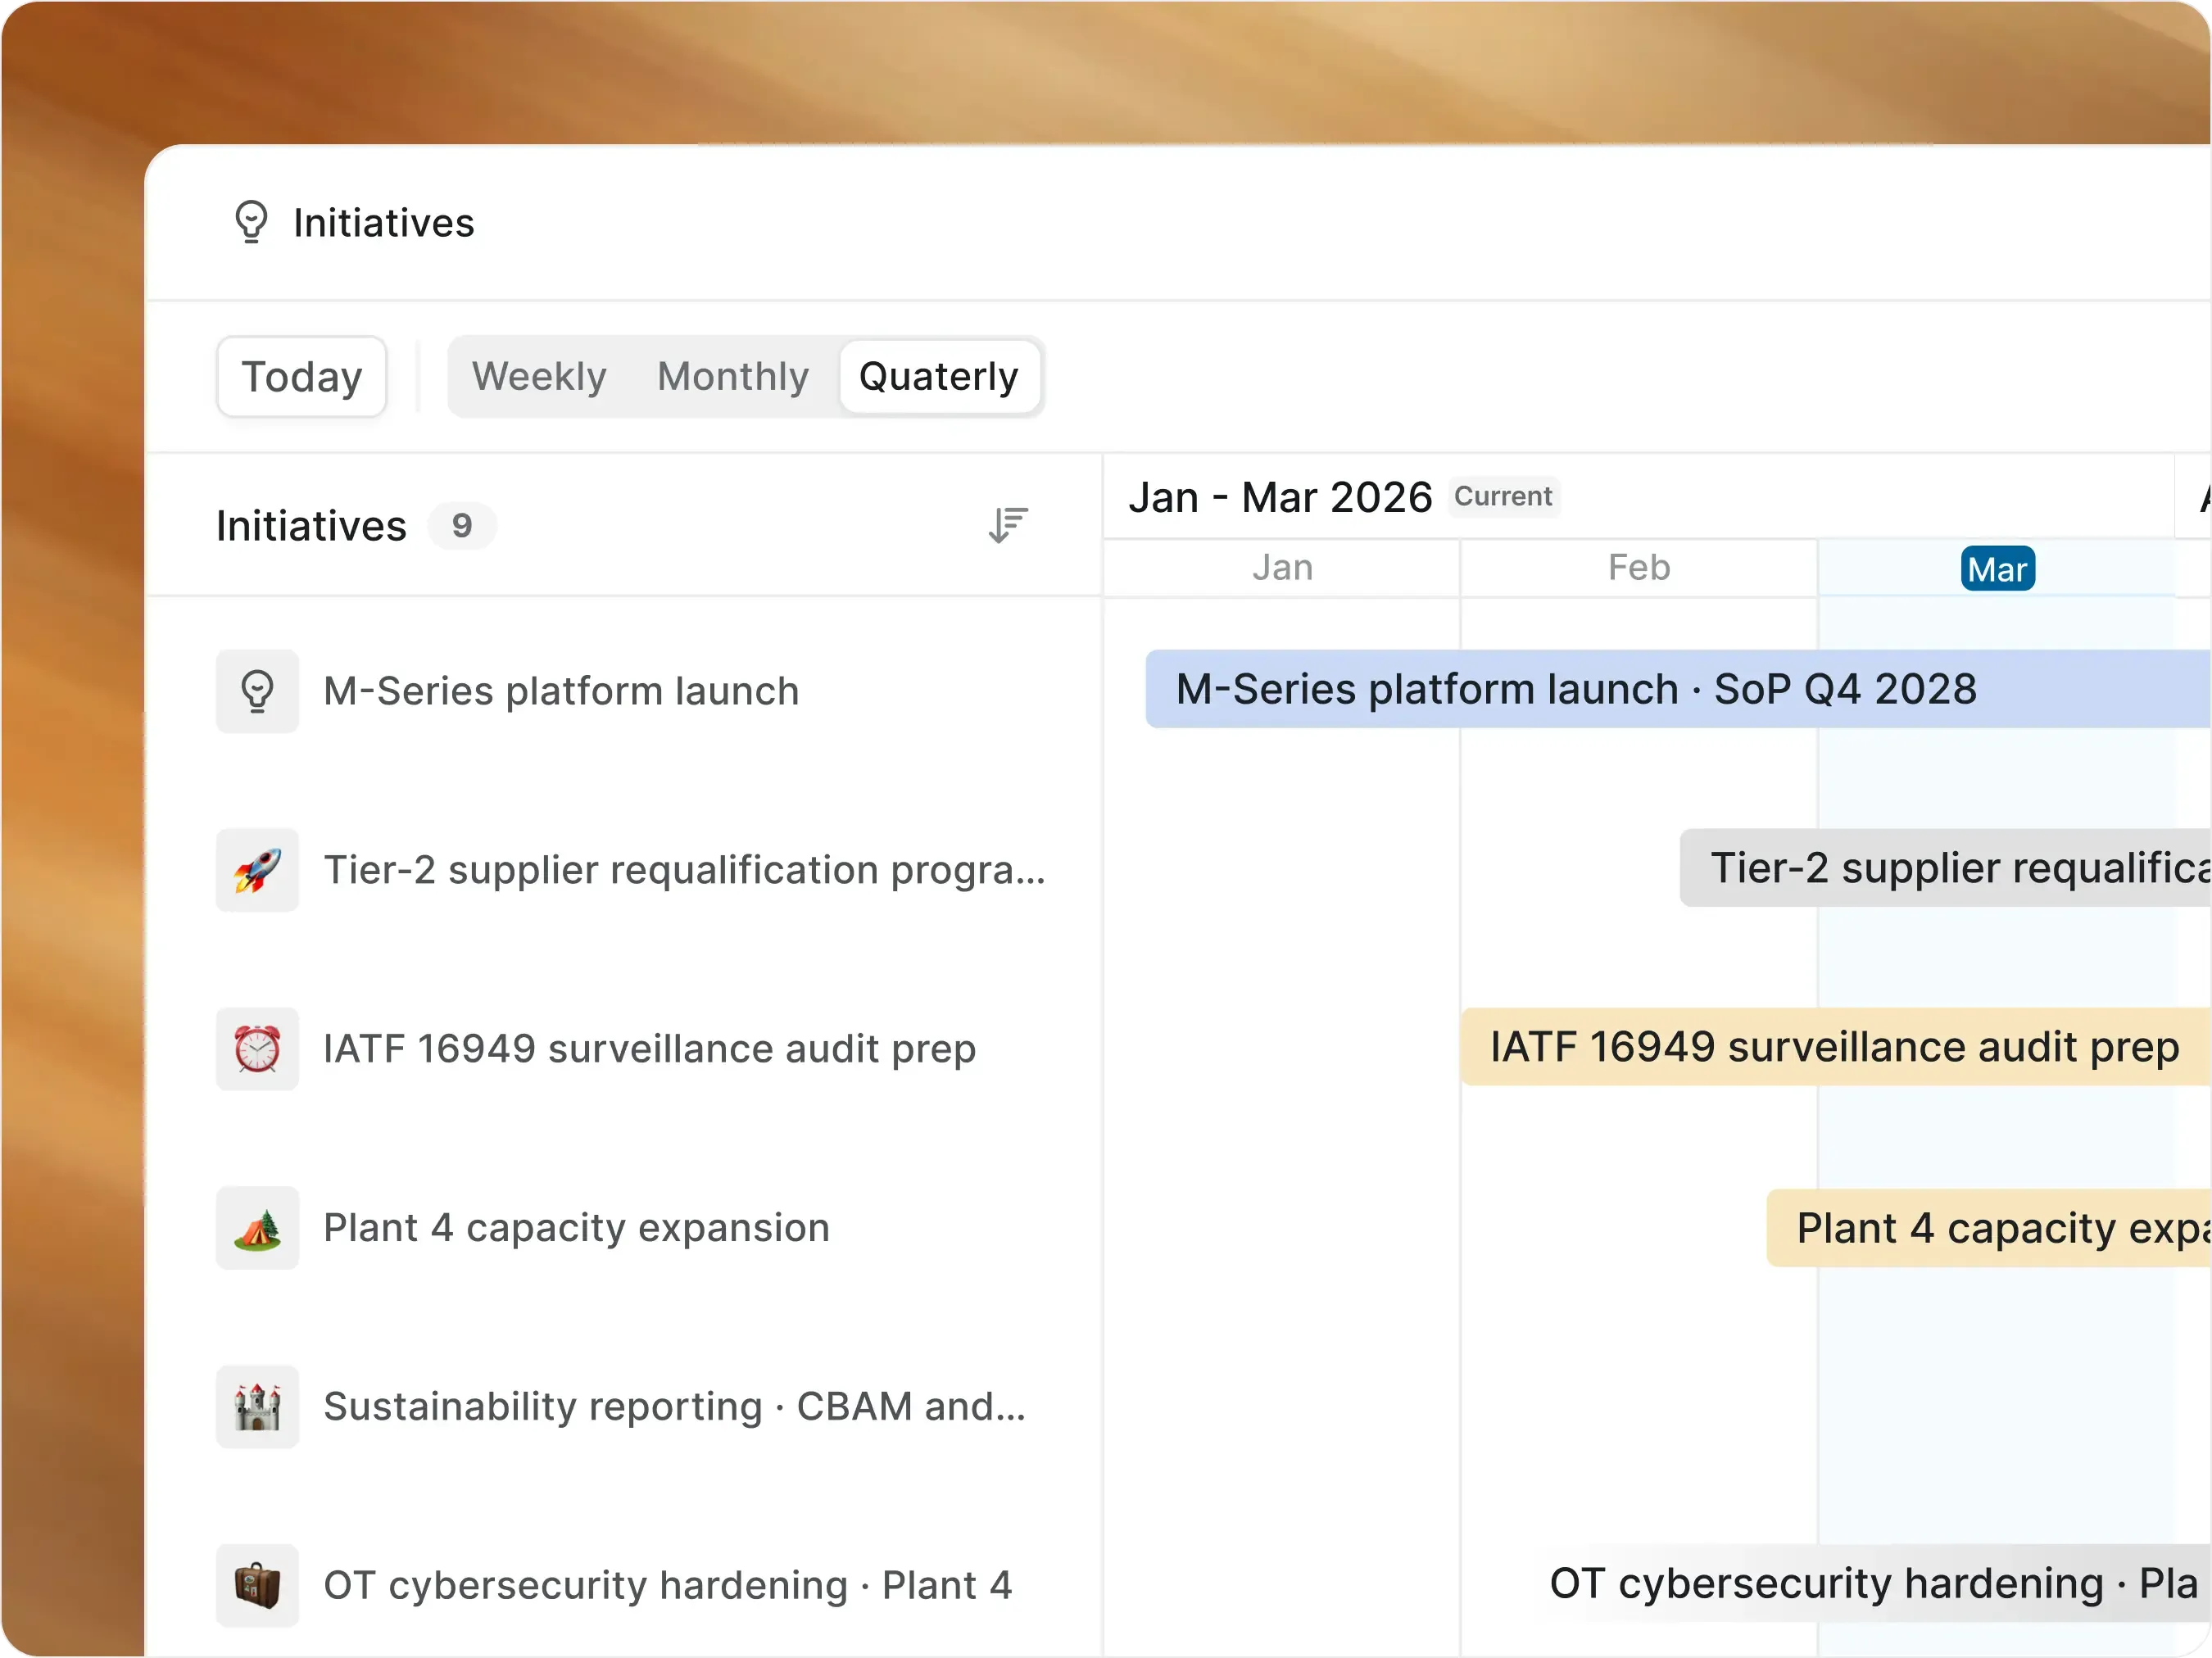
Task: Select the IATF 16949 audit prep timeline bar
Action: tap(1836, 1047)
